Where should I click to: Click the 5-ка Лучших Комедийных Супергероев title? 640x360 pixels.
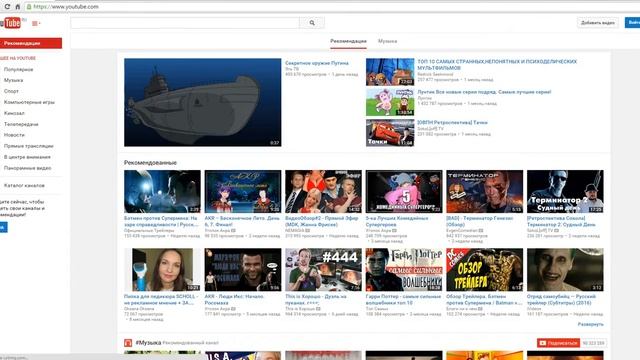click(x=397, y=222)
